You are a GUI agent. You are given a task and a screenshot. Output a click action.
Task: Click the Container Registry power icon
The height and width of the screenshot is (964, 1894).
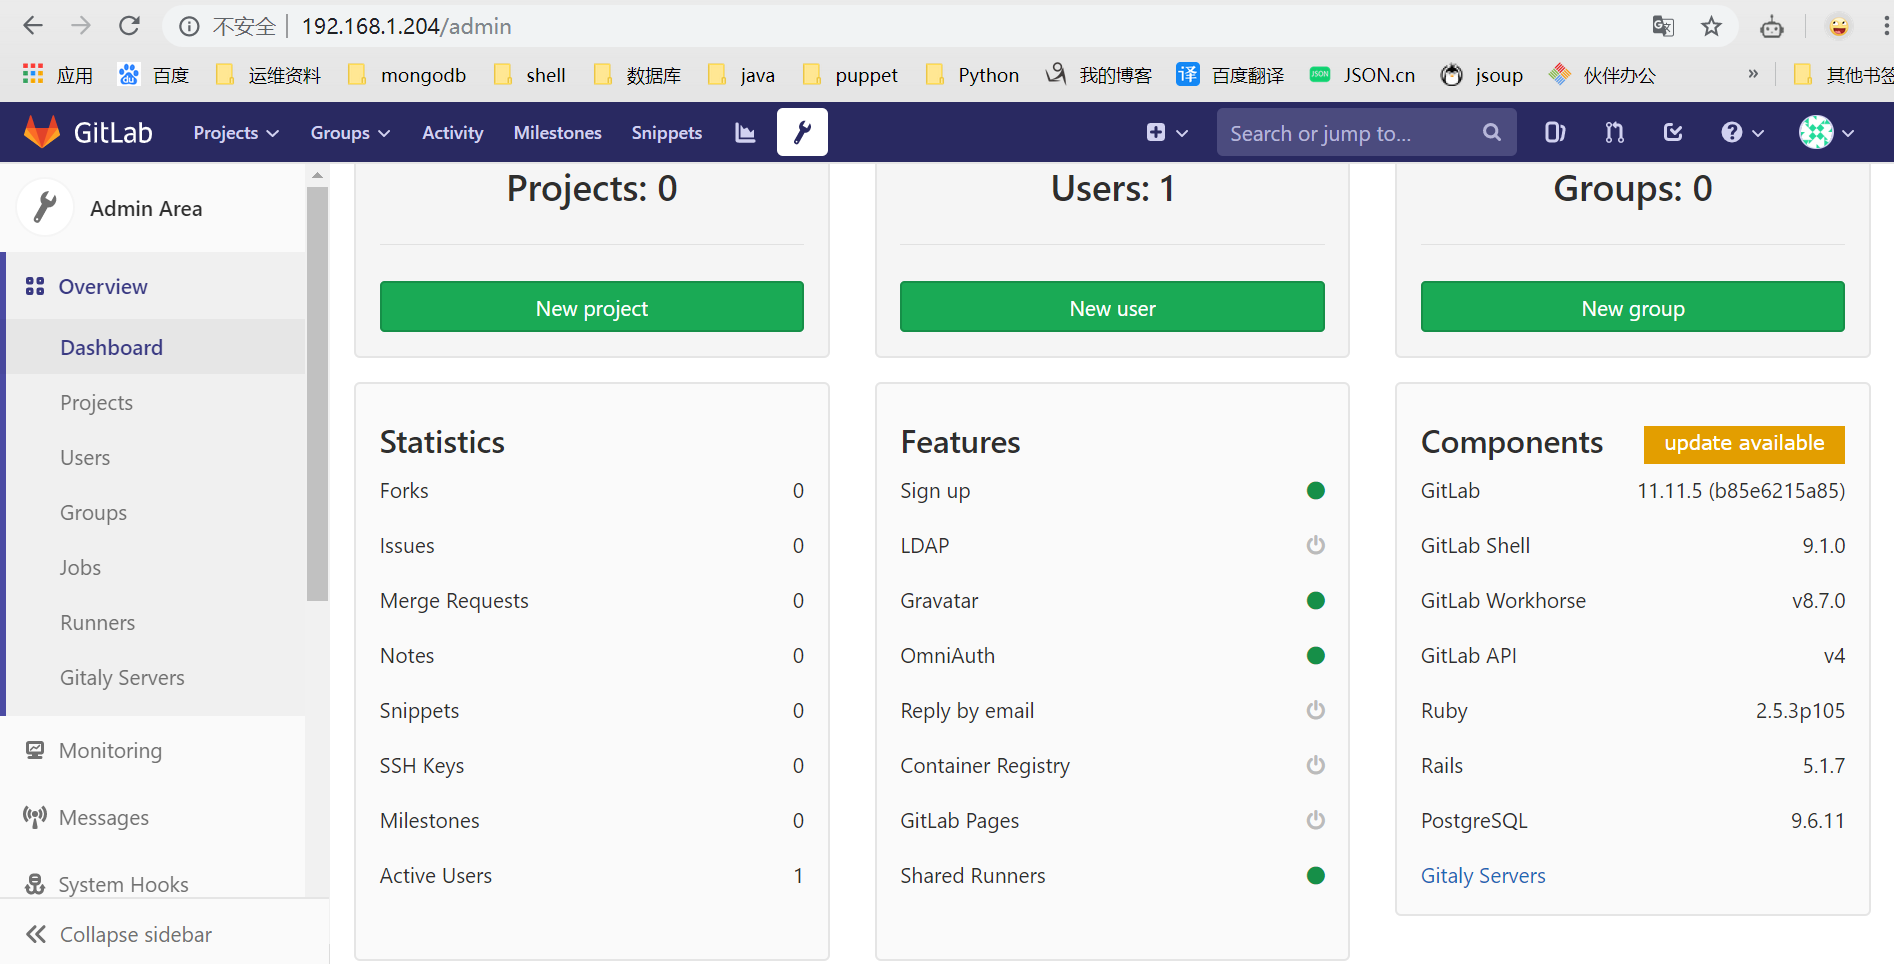1316,765
